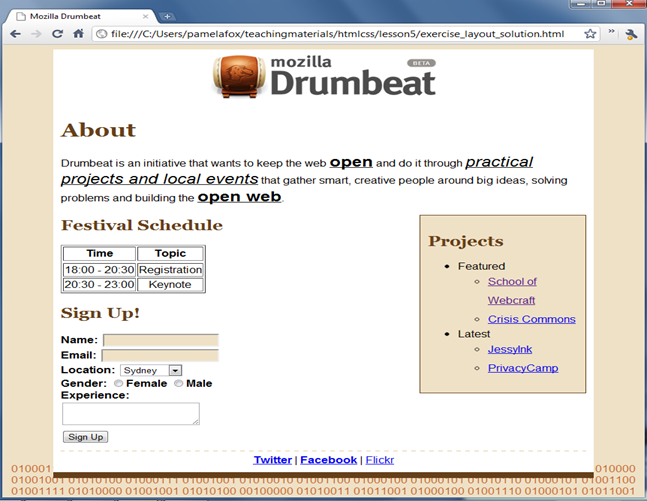
Task: Maximize the browser window
Action: (x=601, y=3)
